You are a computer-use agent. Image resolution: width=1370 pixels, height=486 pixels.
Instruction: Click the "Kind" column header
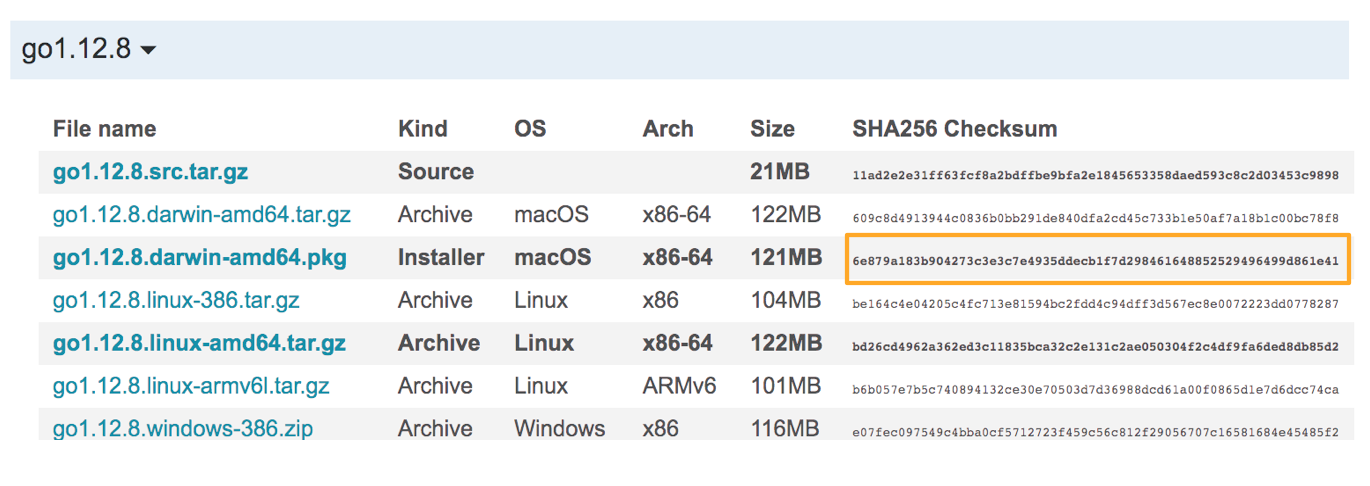point(423,129)
